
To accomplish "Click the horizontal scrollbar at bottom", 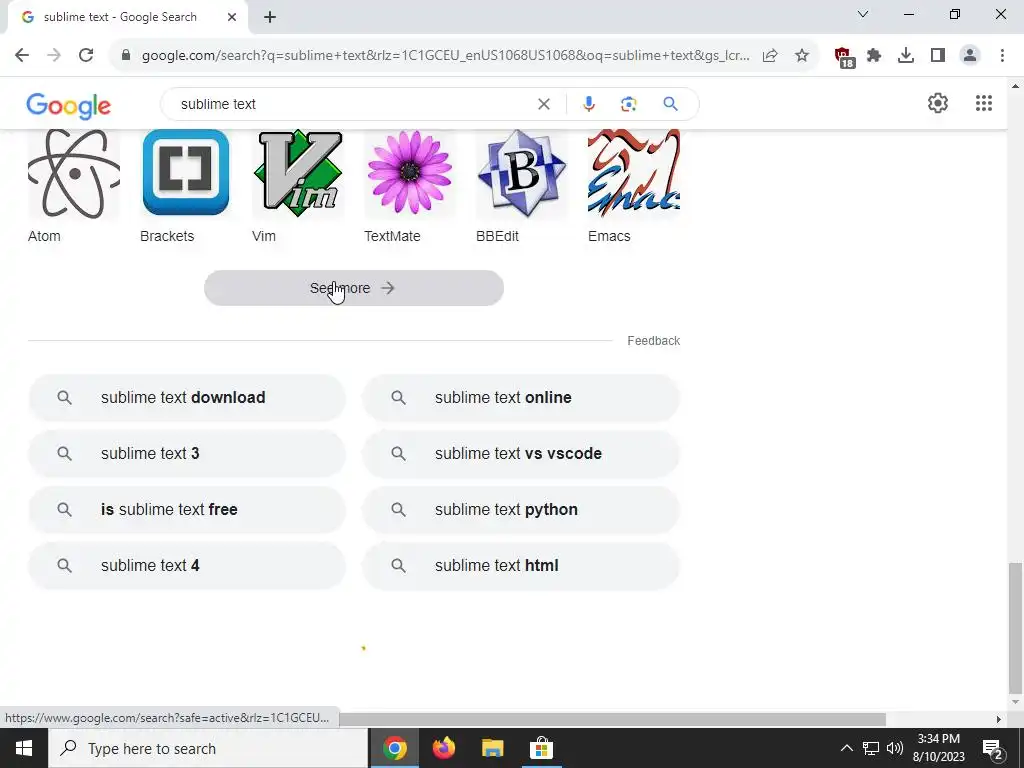I will tap(613, 719).
